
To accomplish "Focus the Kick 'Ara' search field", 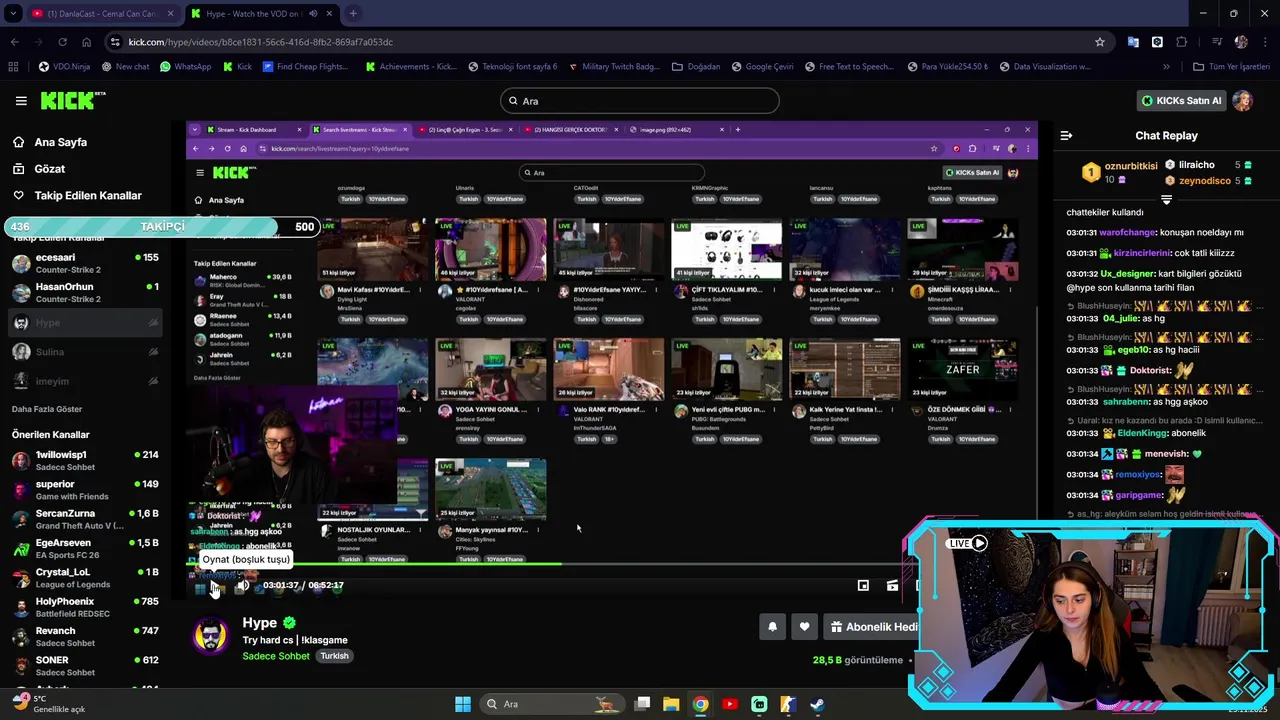I will tap(640, 101).
